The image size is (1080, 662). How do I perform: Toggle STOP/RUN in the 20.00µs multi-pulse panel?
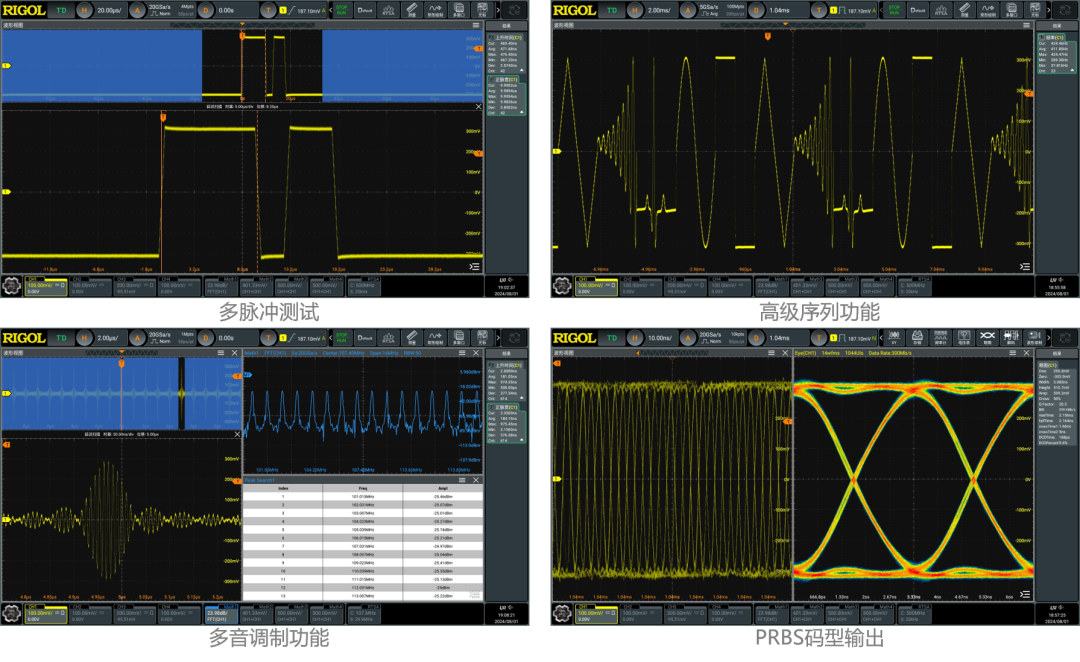342,10
